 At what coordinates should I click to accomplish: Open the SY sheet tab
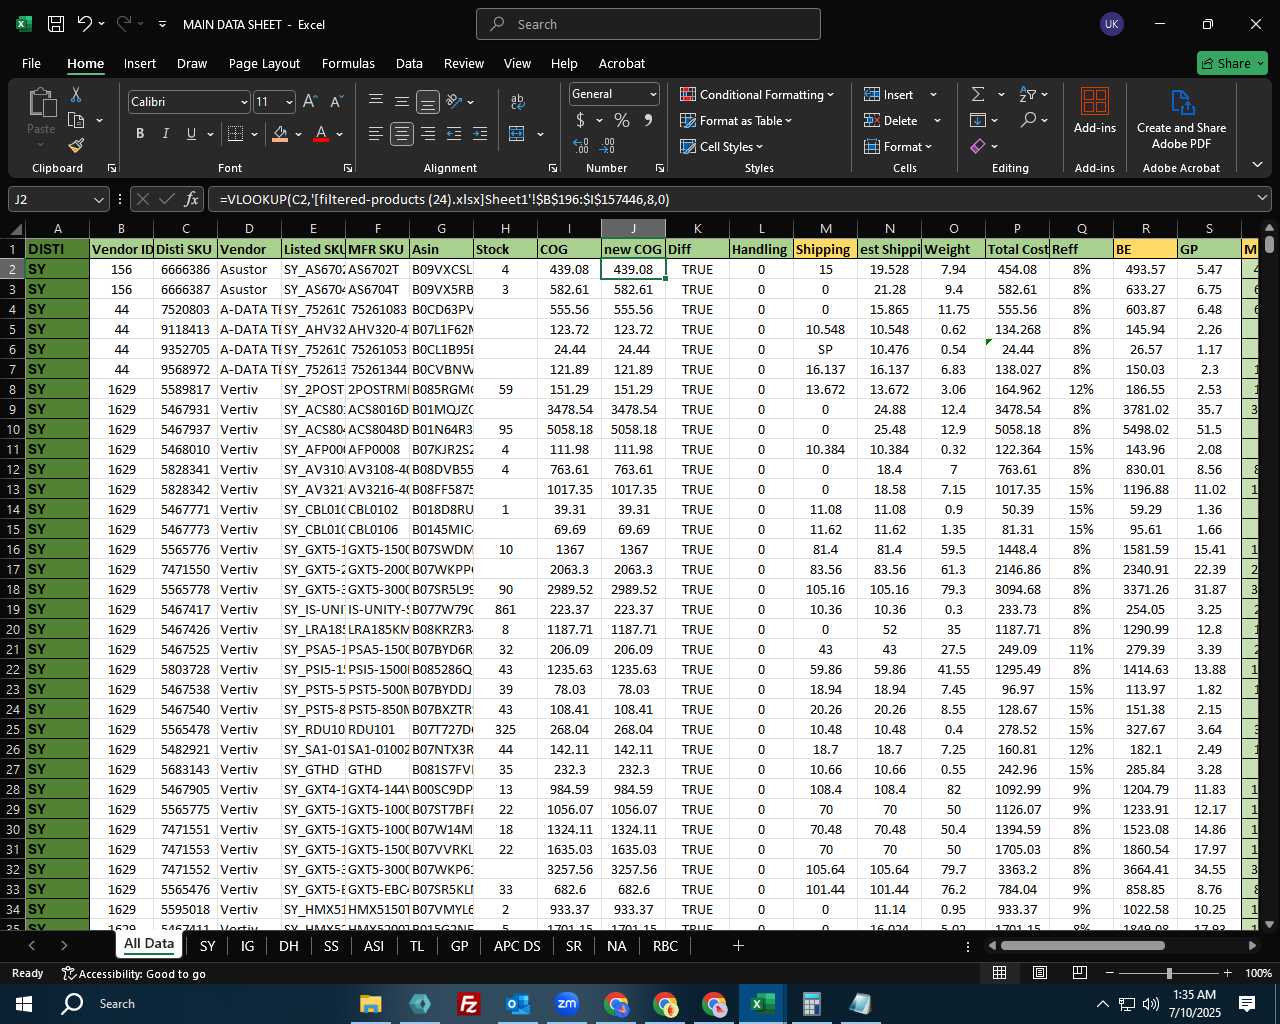[207, 946]
